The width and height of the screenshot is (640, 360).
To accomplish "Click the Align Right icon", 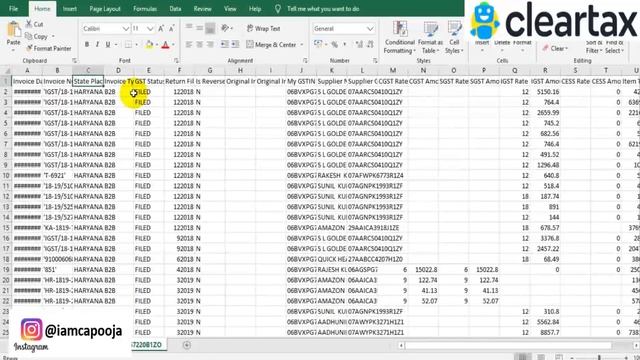I will tap(210, 44).
